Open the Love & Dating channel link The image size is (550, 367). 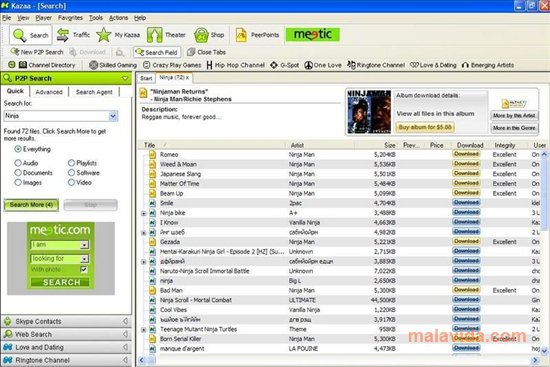433,65
